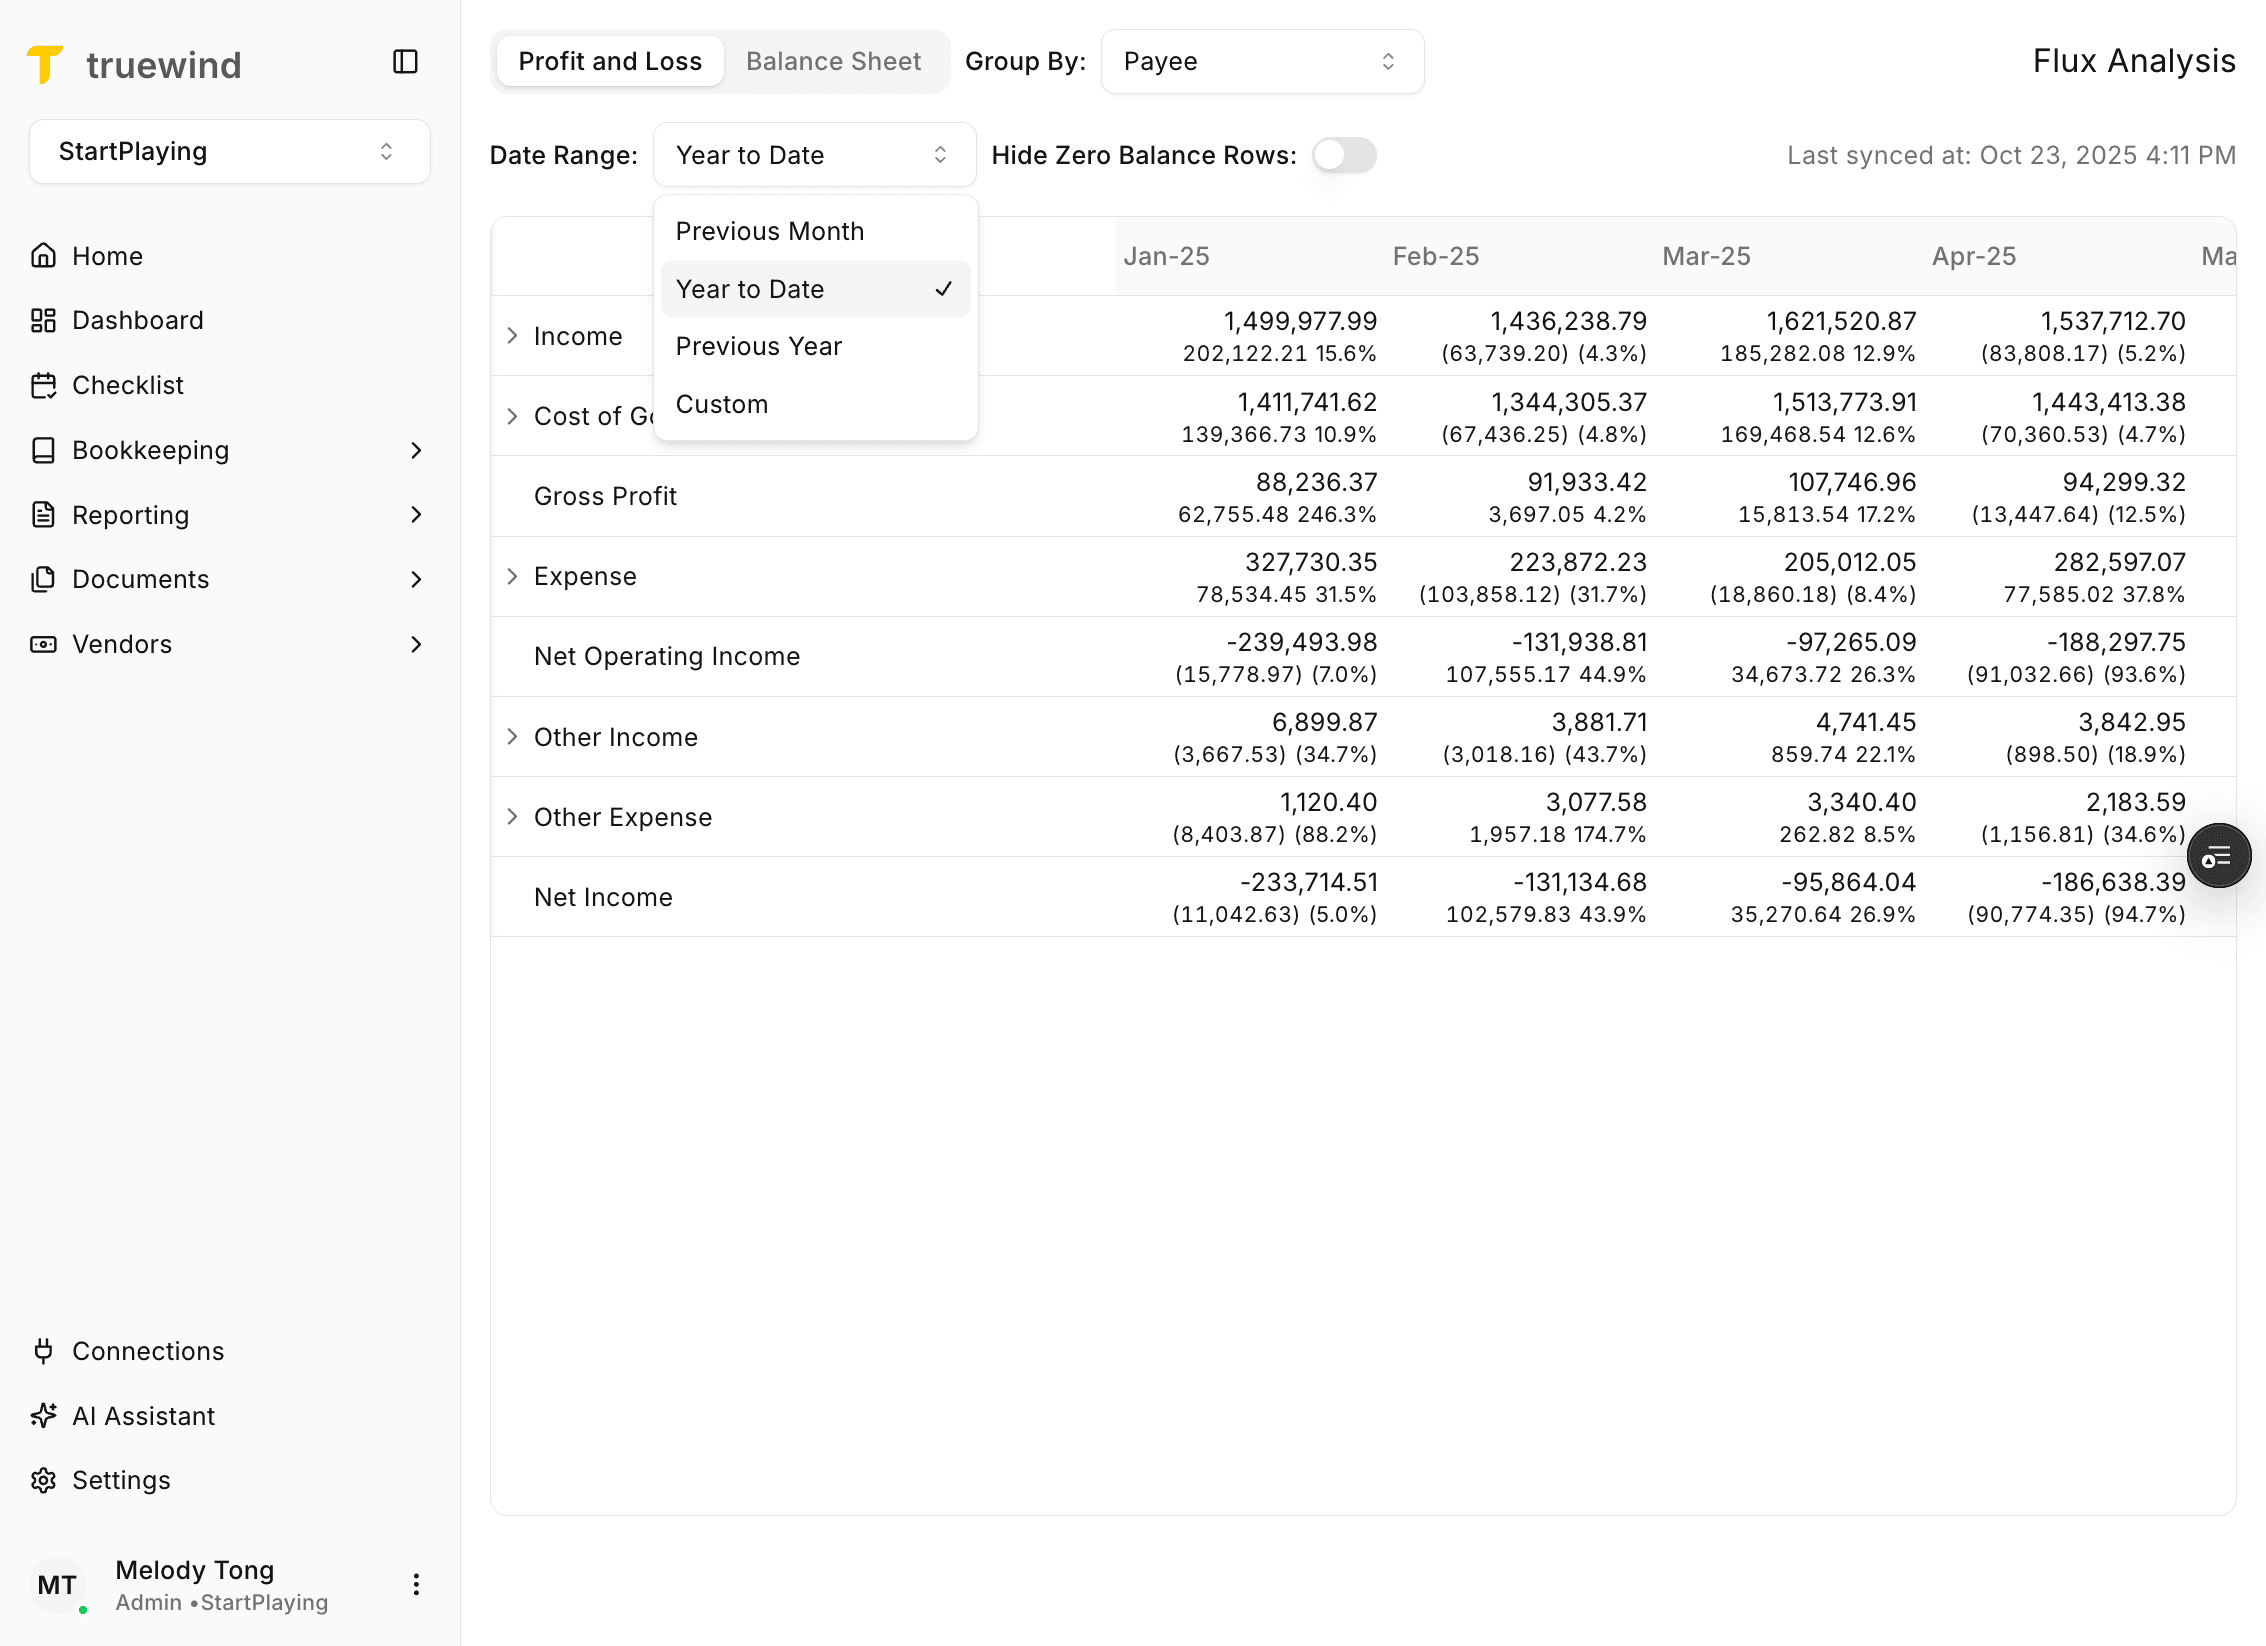Click the floating flux options button
The image size is (2266, 1646).
[x=2219, y=856]
